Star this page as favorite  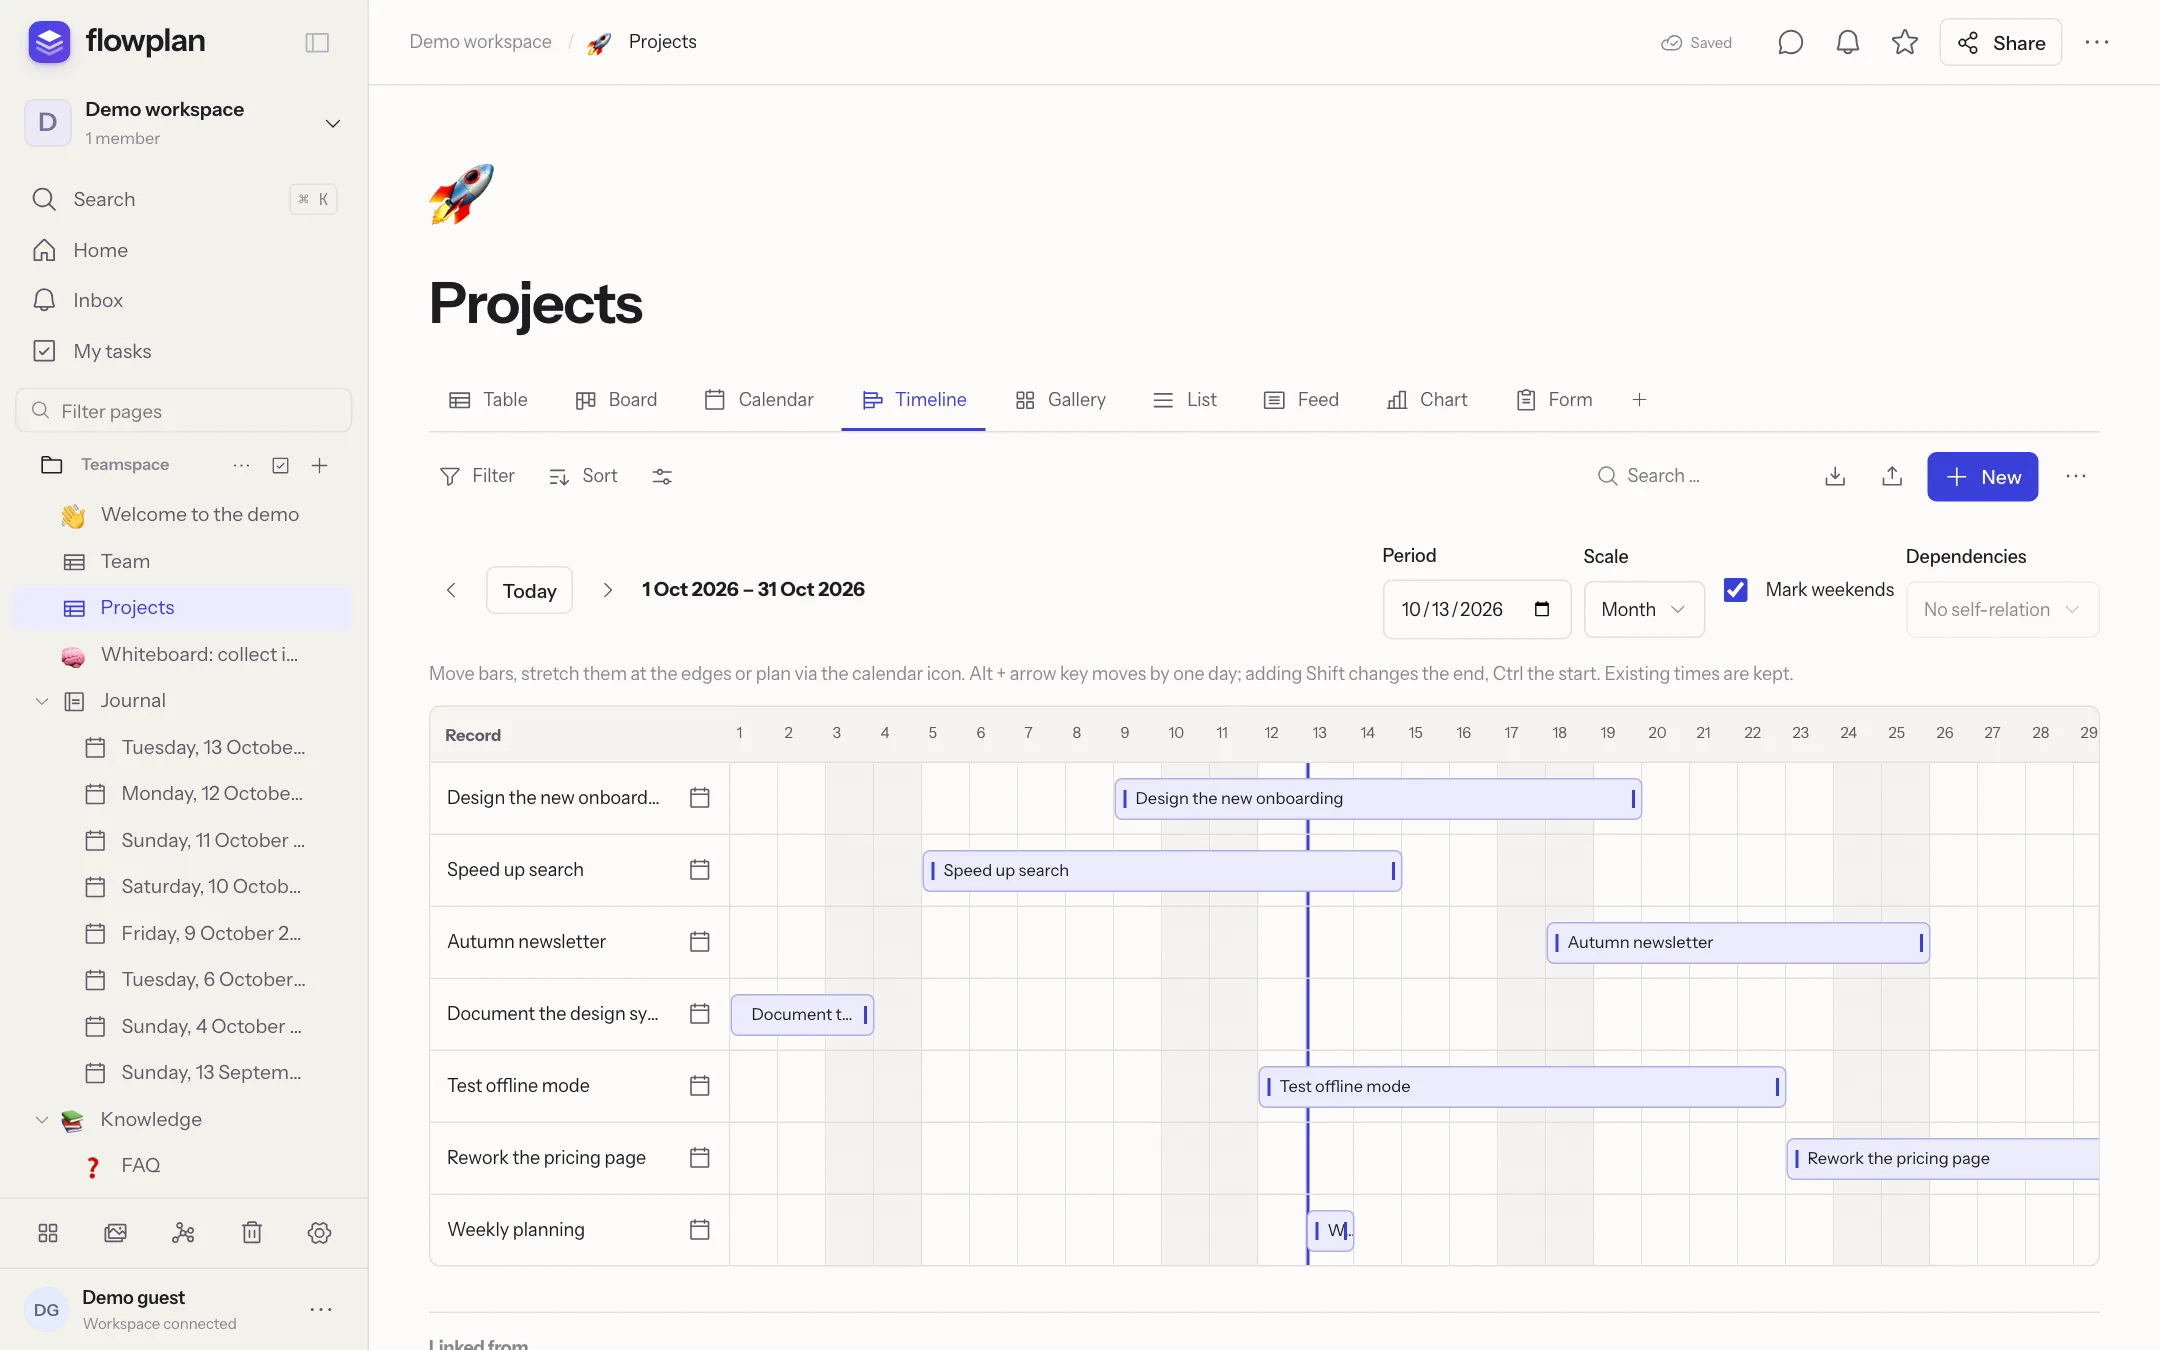pyautogui.click(x=1904, y=42)
